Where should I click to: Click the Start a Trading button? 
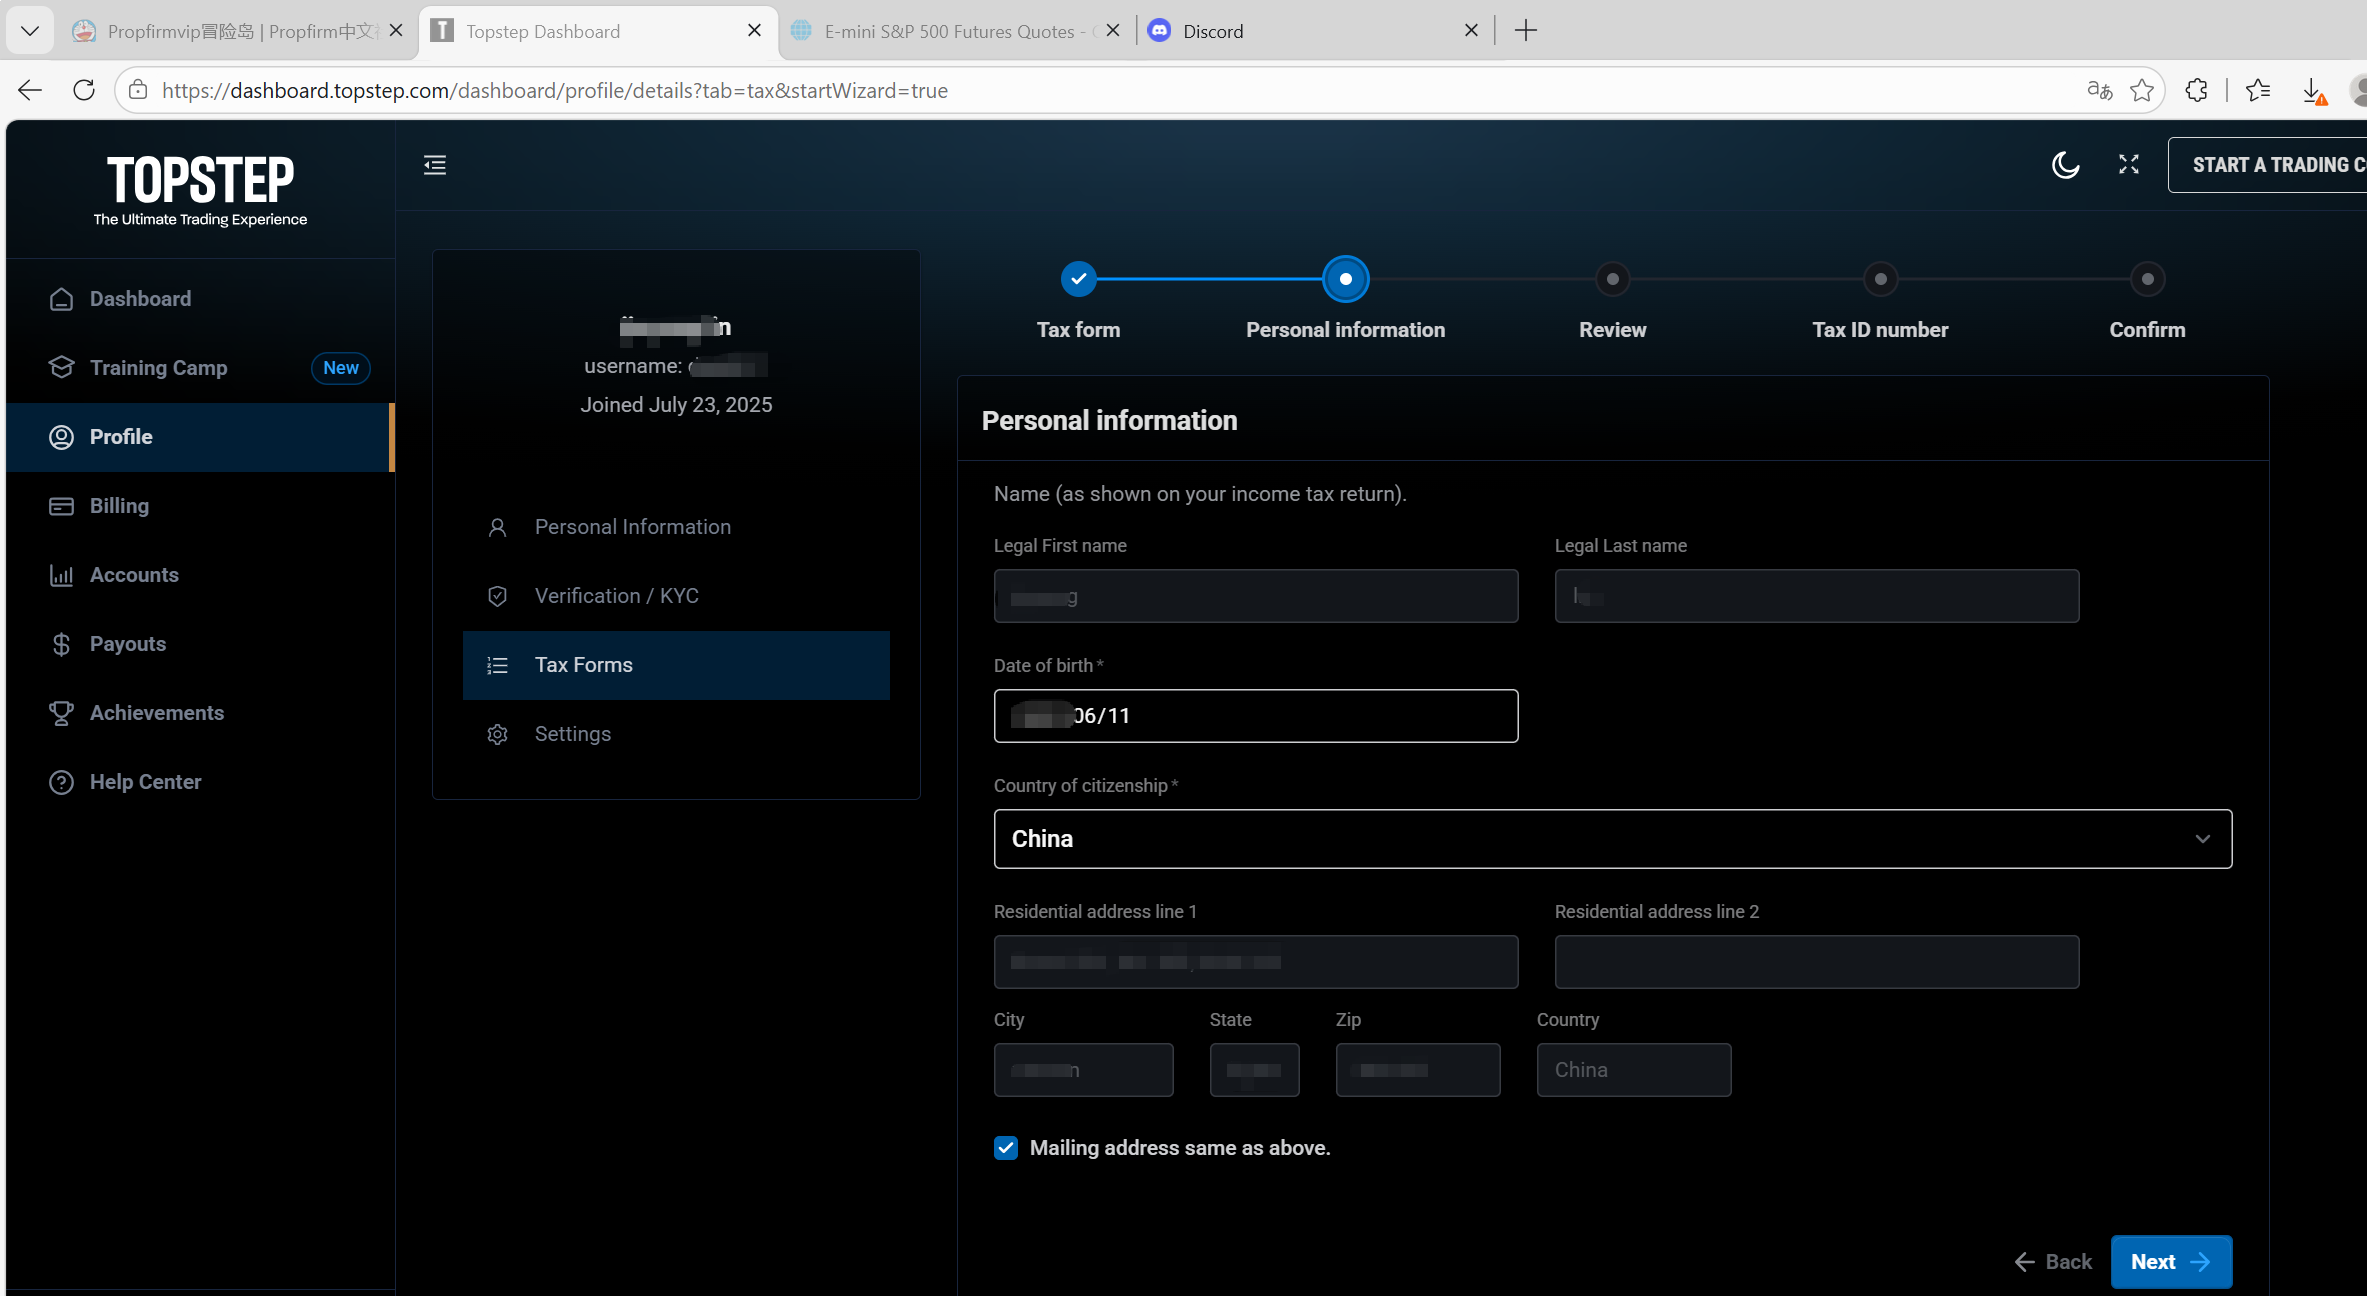pos(2267,165)
